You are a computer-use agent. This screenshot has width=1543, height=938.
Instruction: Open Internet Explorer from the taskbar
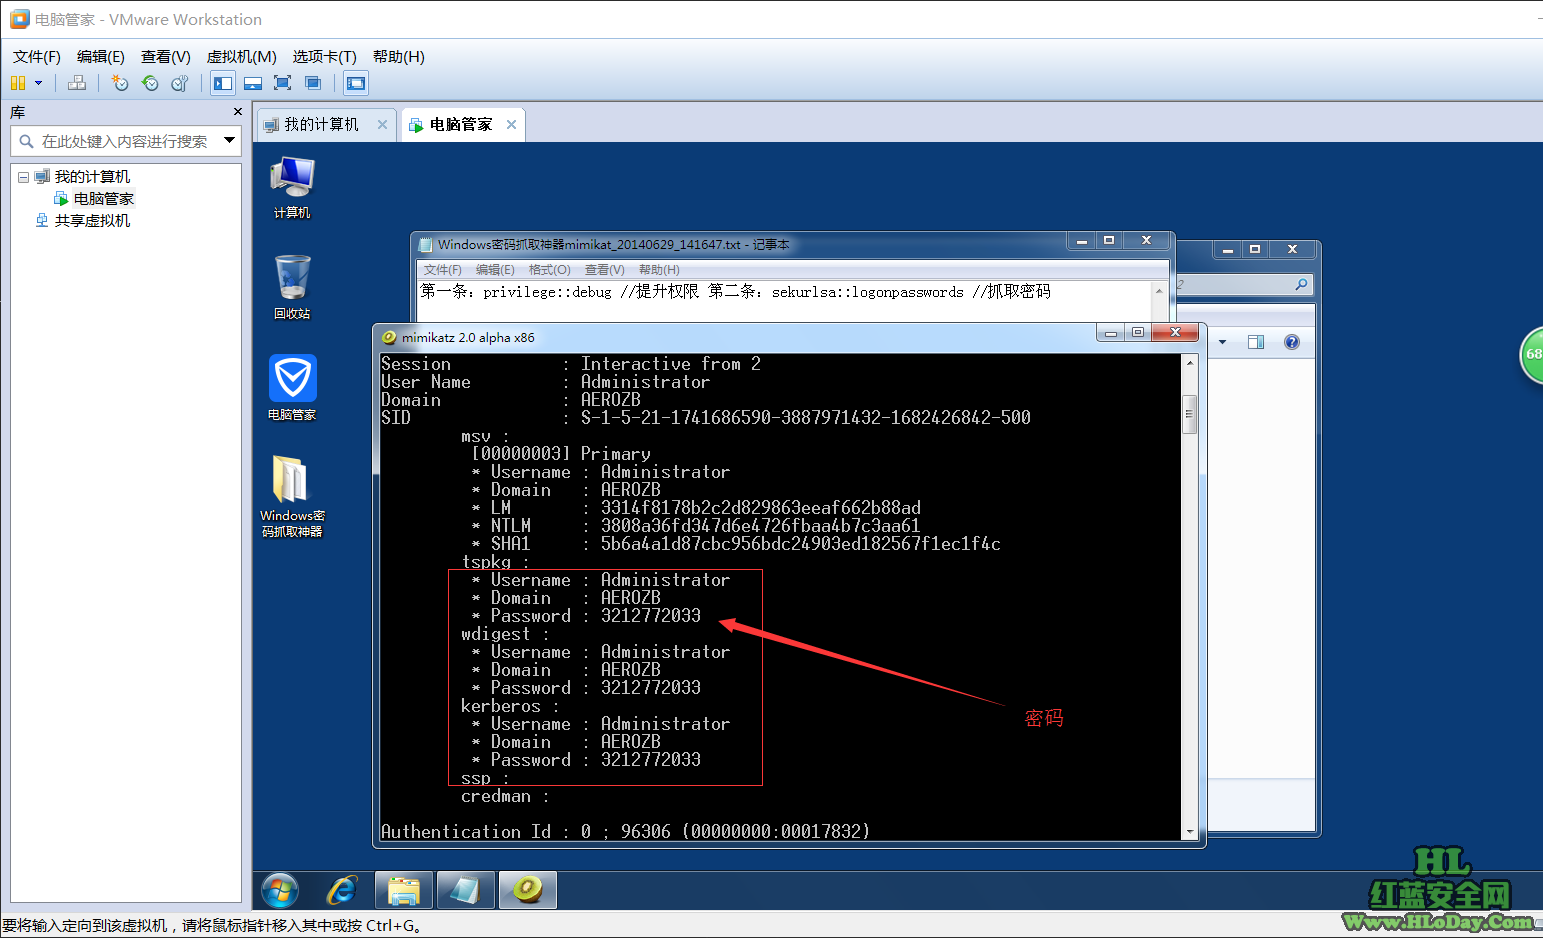coord(342,890)
